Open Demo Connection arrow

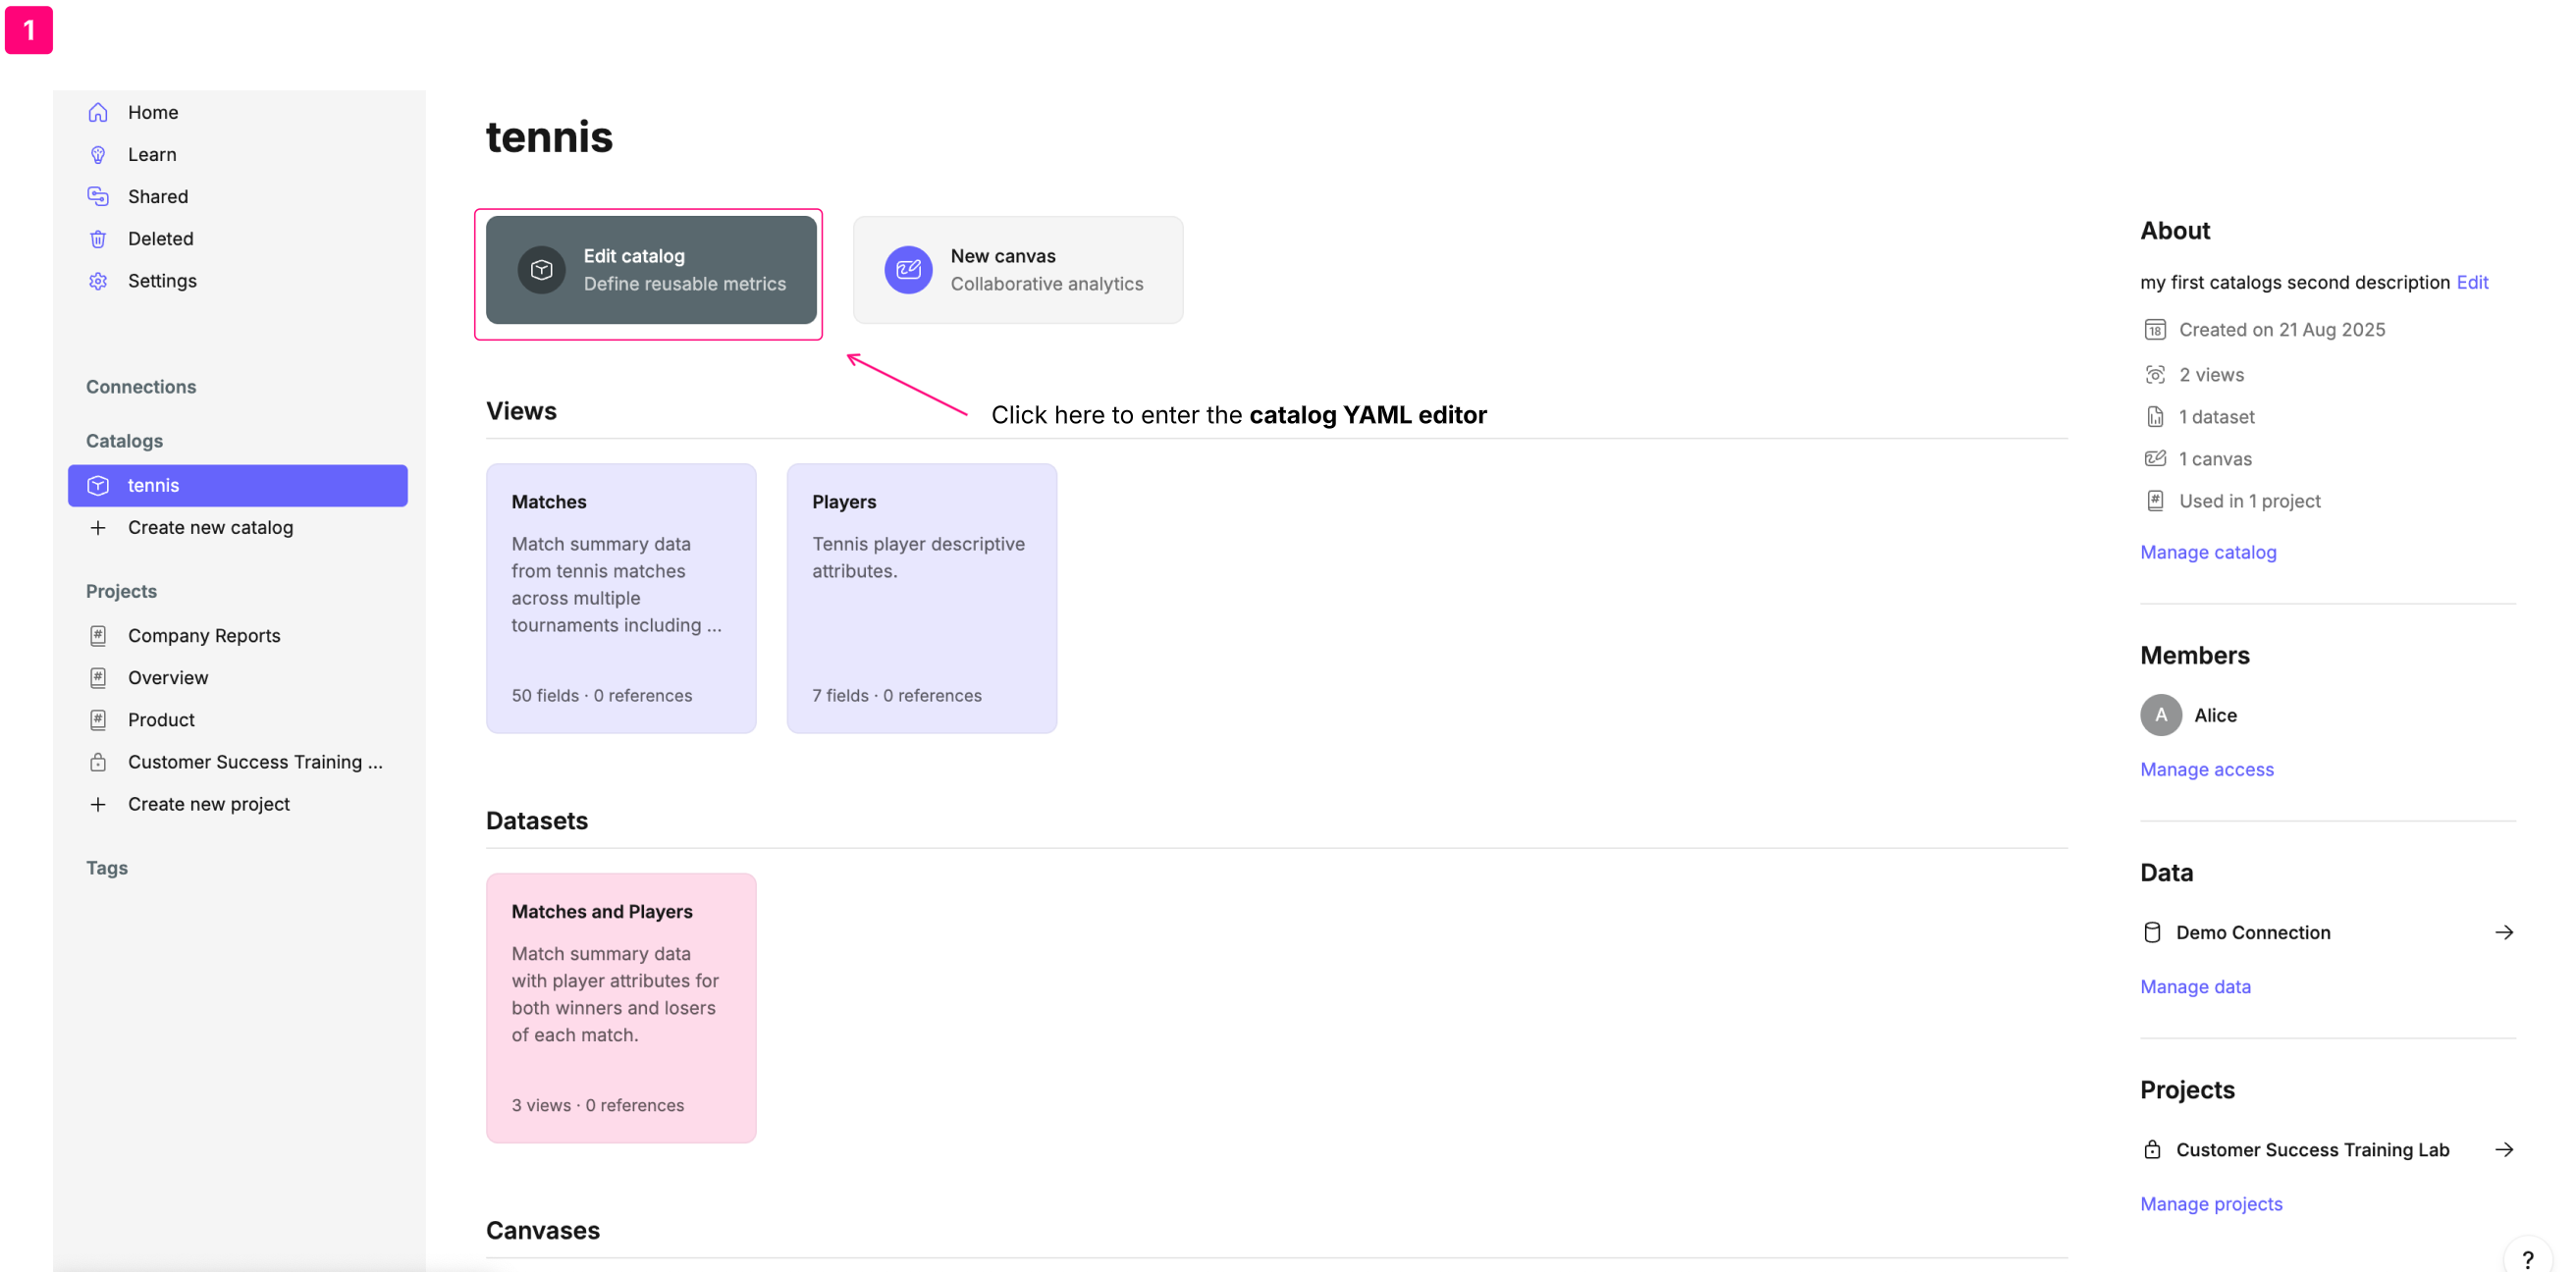[x=2503, y=932]
